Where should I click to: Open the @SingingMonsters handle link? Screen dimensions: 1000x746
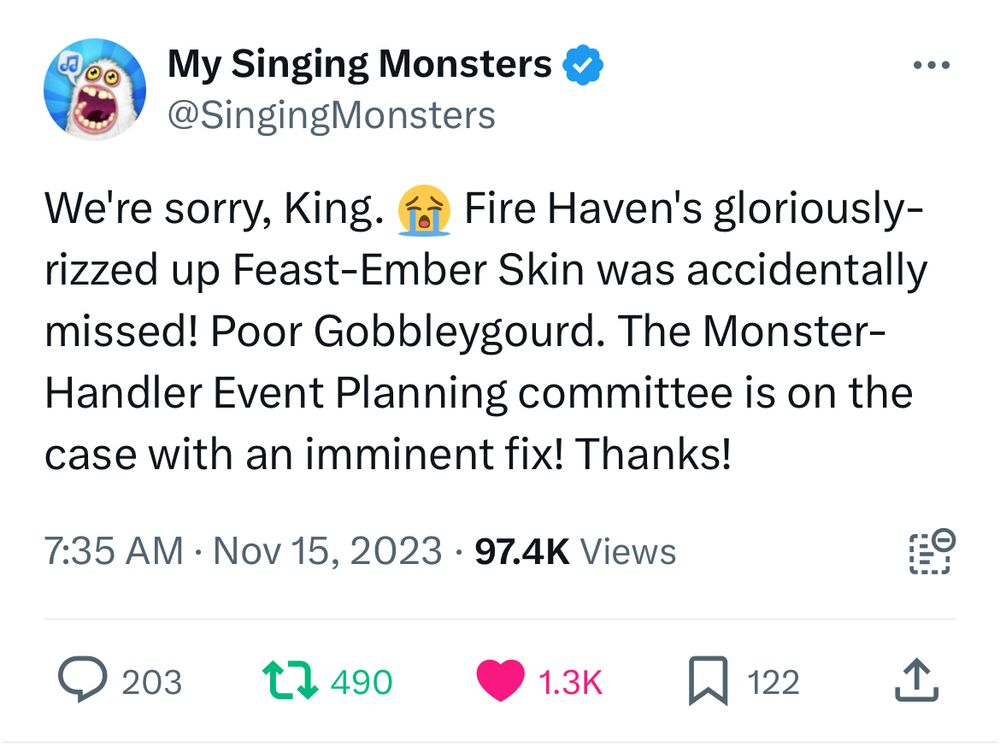(x=331, y=115)
